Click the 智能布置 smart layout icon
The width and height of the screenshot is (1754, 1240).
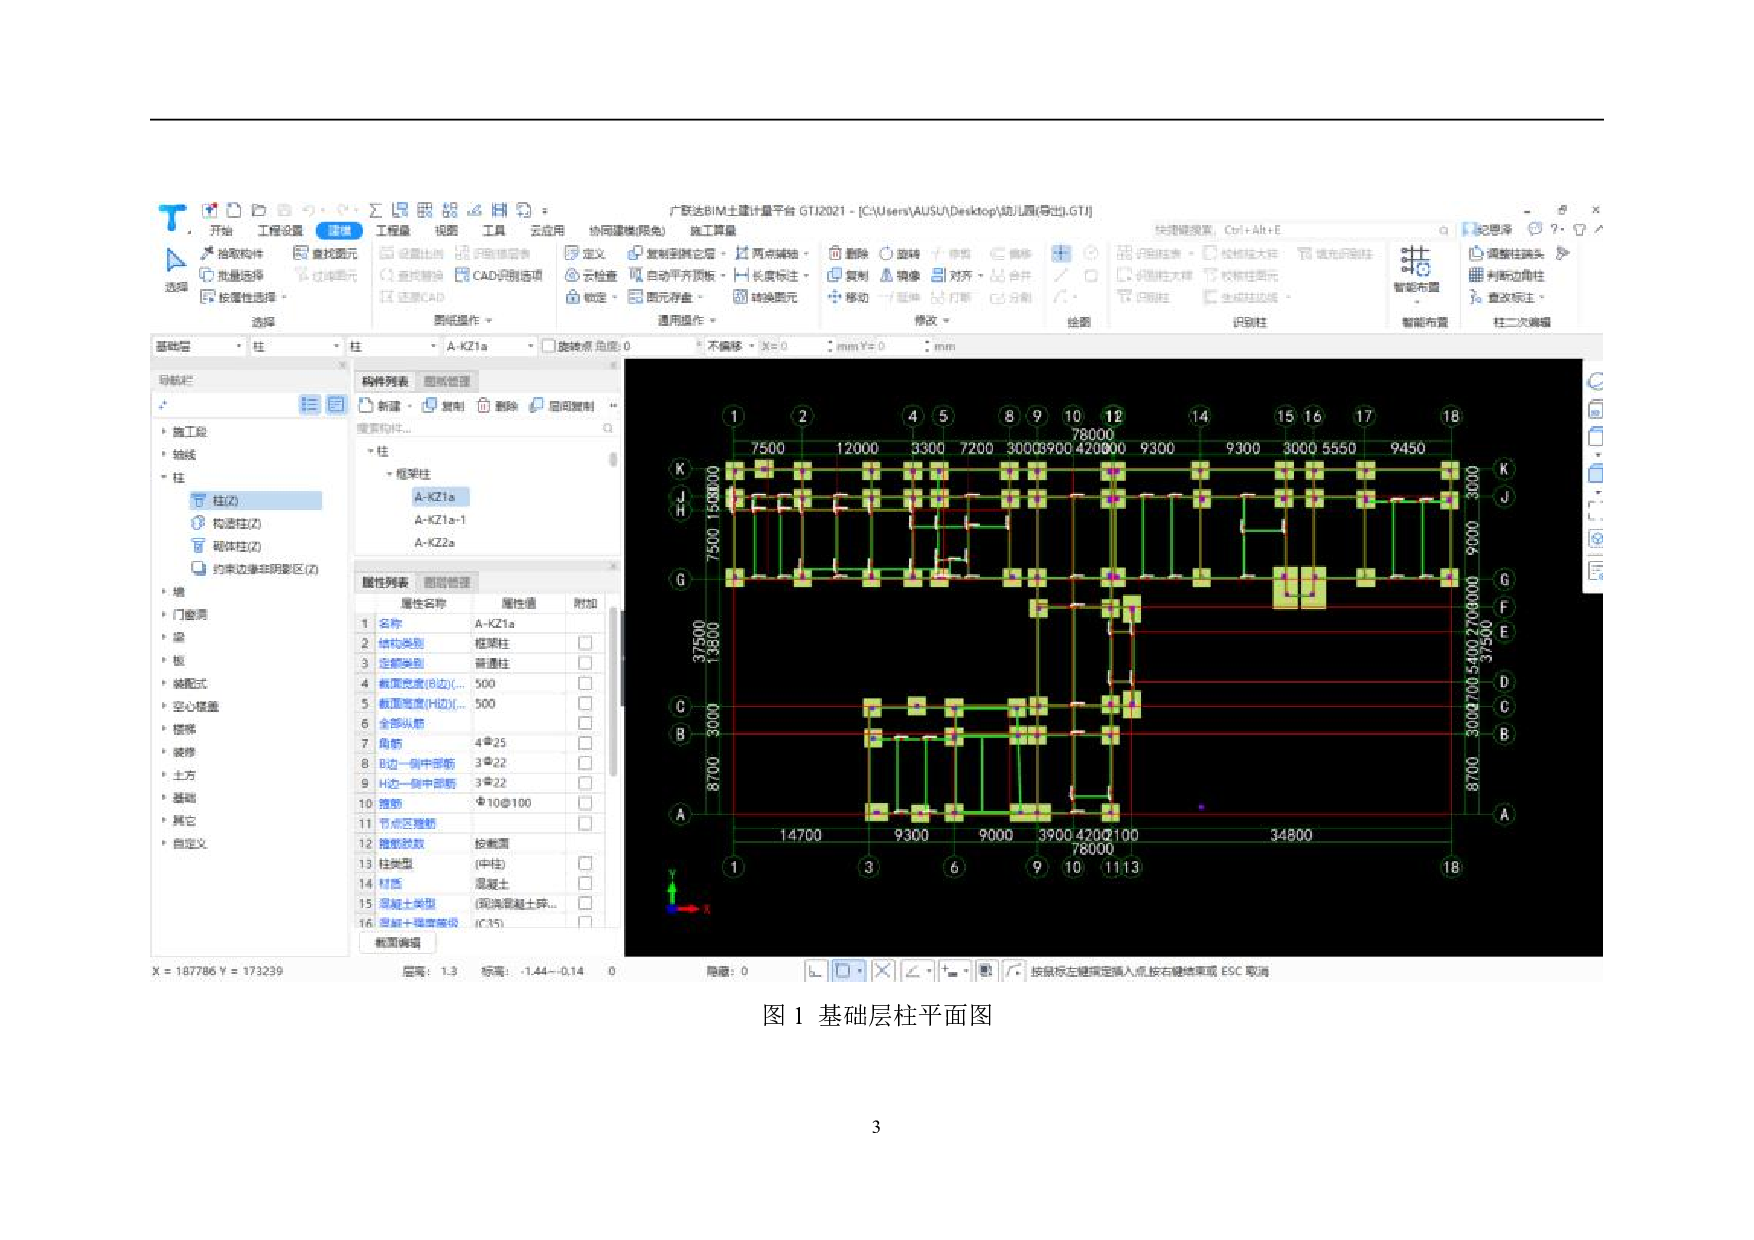tap(1415, 262)
